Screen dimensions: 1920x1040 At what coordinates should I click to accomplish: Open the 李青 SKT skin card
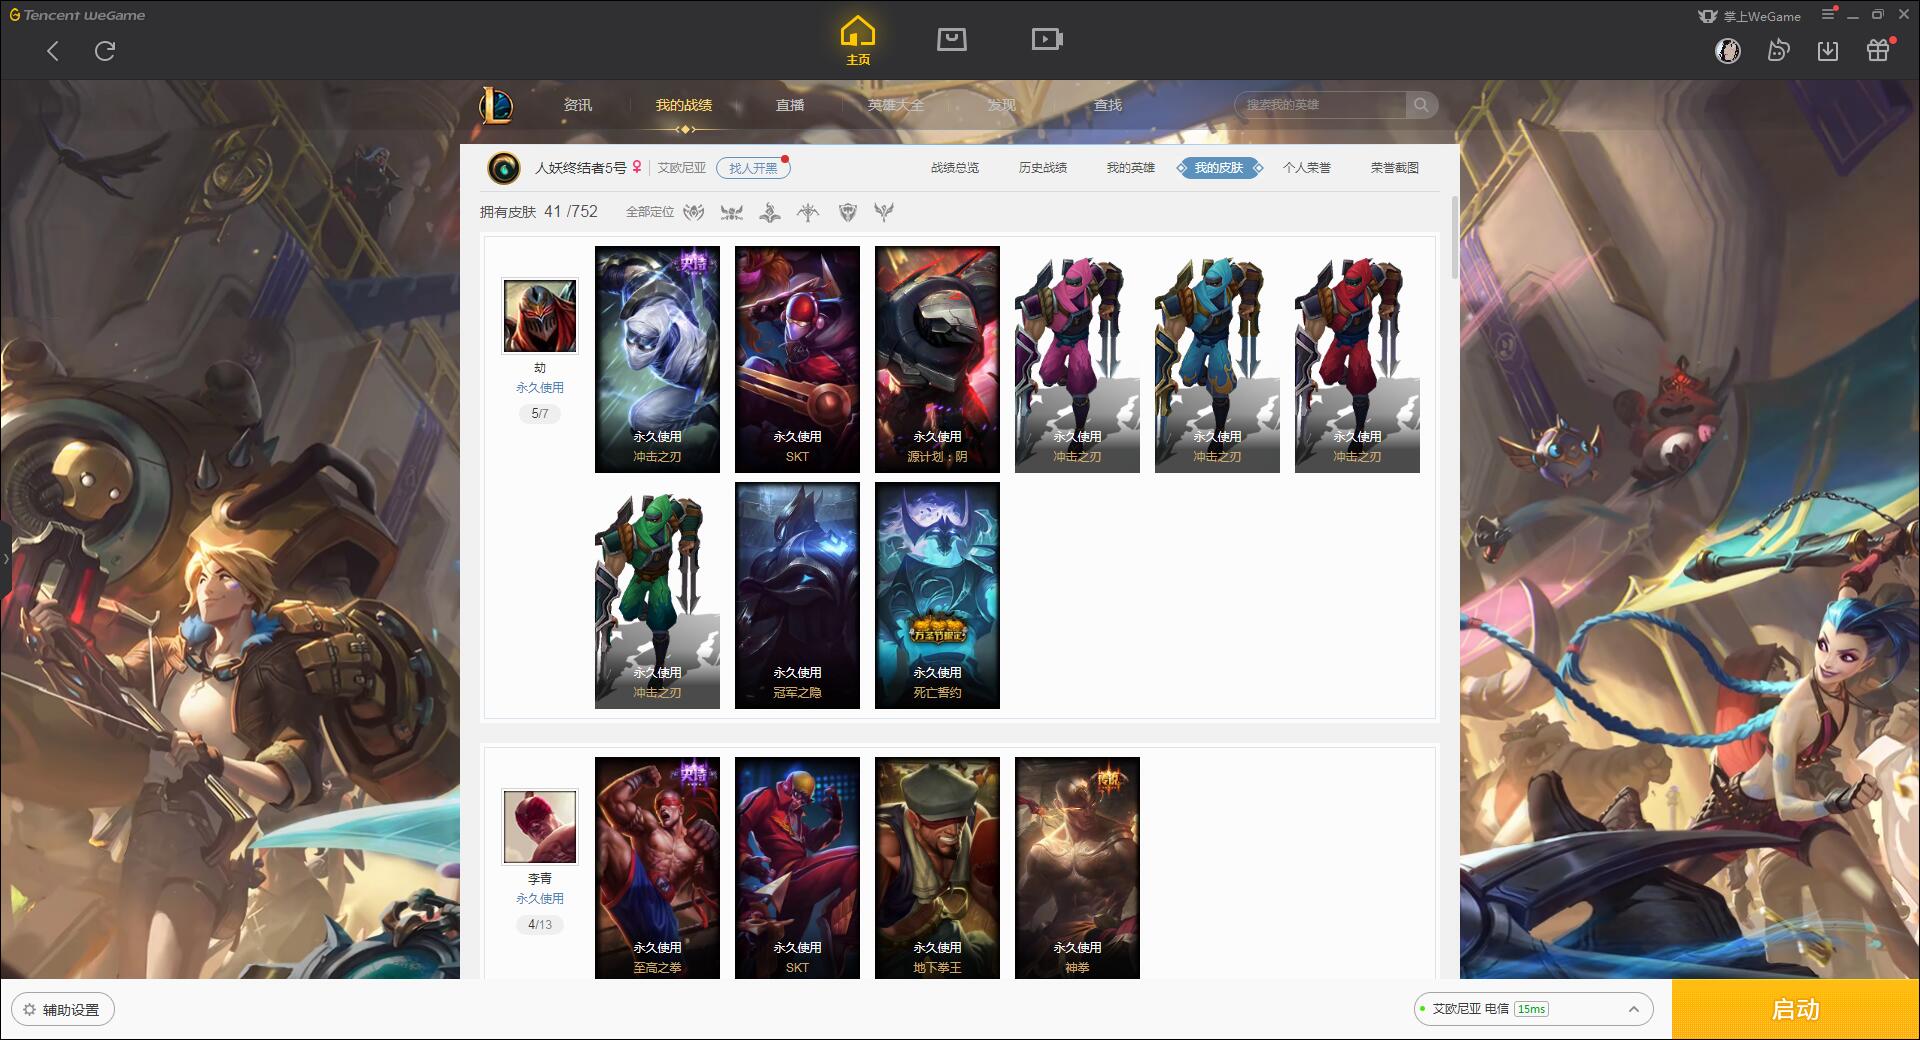pyautogui.click(x=797, y=868)
